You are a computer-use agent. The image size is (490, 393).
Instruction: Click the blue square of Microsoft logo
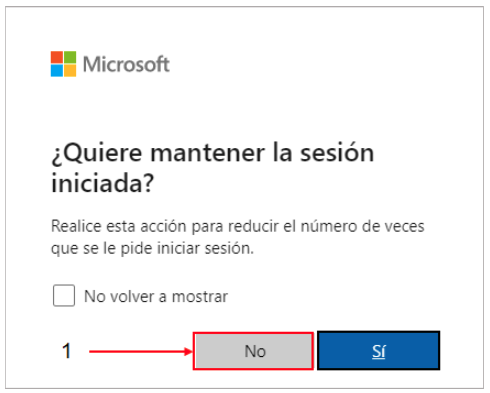tap(57, 71)
